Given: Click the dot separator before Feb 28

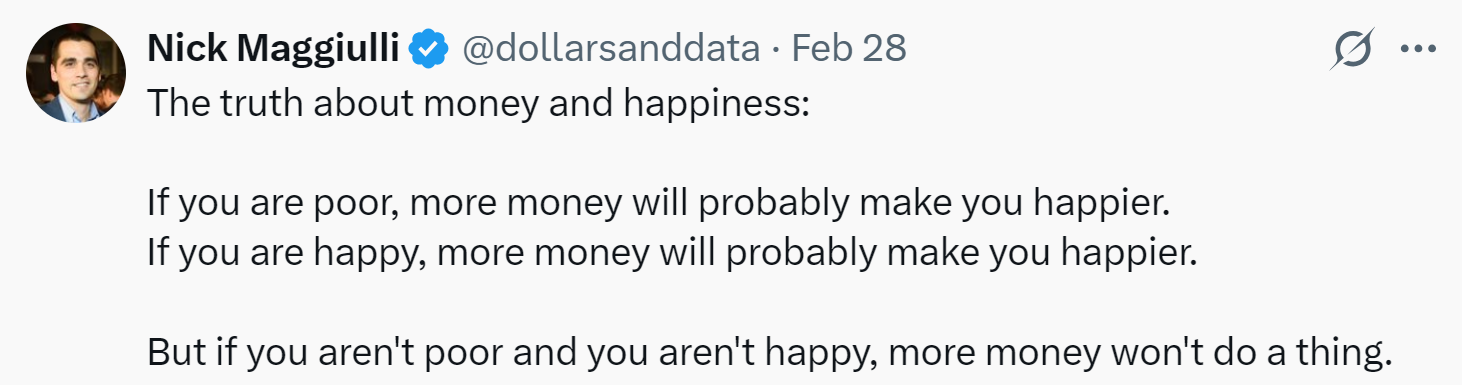Looking at the screenshot, I should pyautogui.click(x=776, y=49).
